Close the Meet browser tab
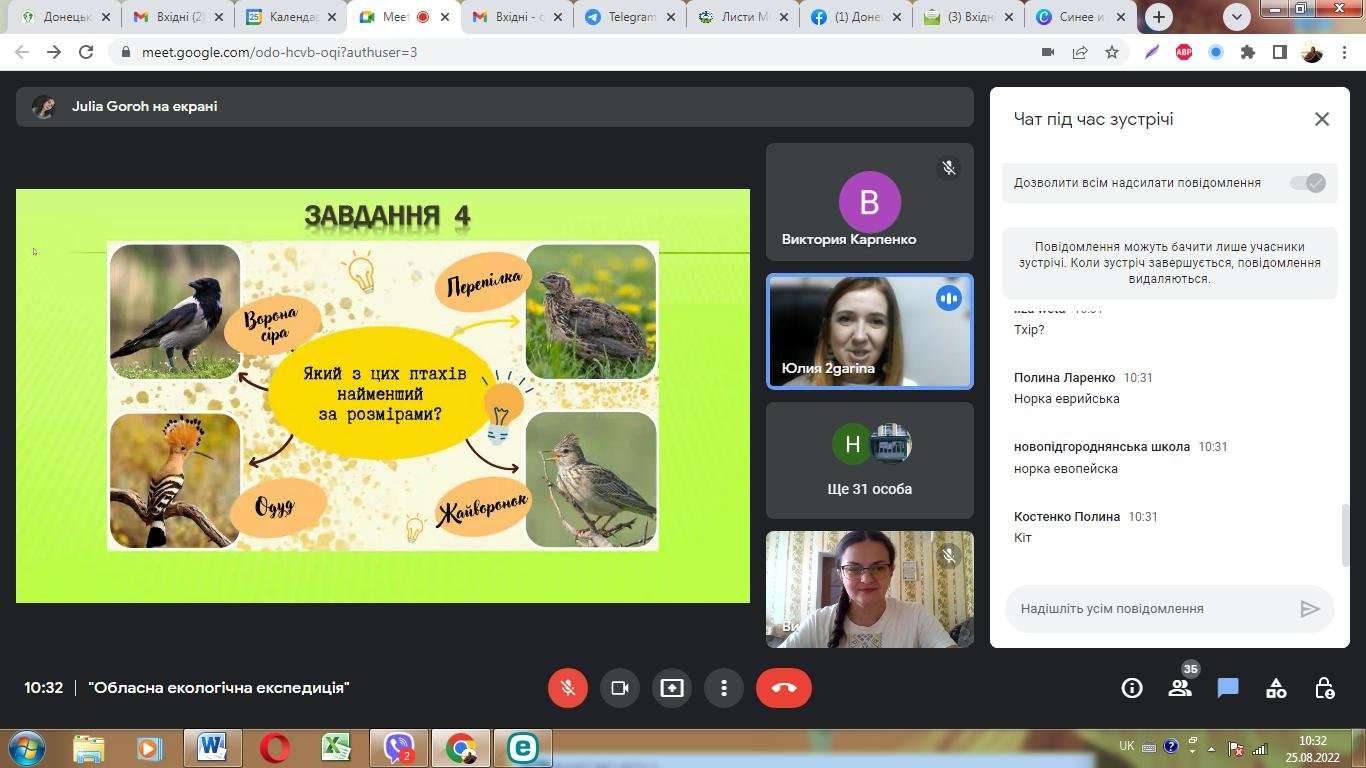Image resolution: width=1366 pixels, height=768 pixels. [x=445, y=17]
